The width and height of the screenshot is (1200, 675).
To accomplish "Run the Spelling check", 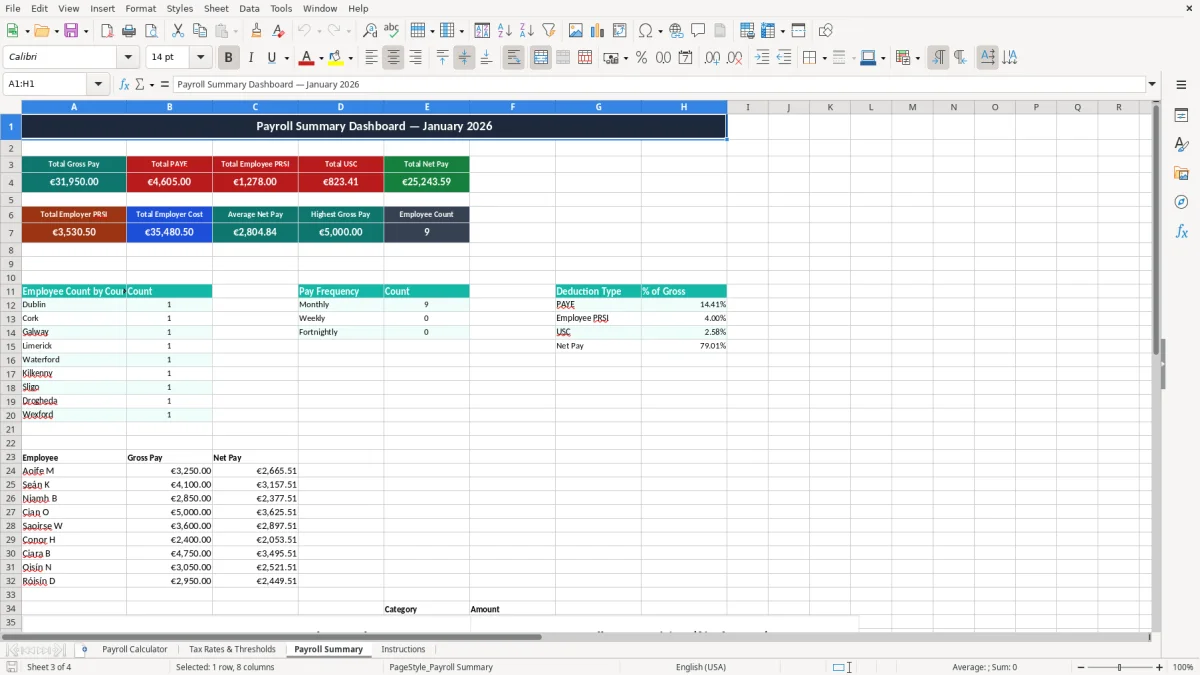I will [391, 31].
